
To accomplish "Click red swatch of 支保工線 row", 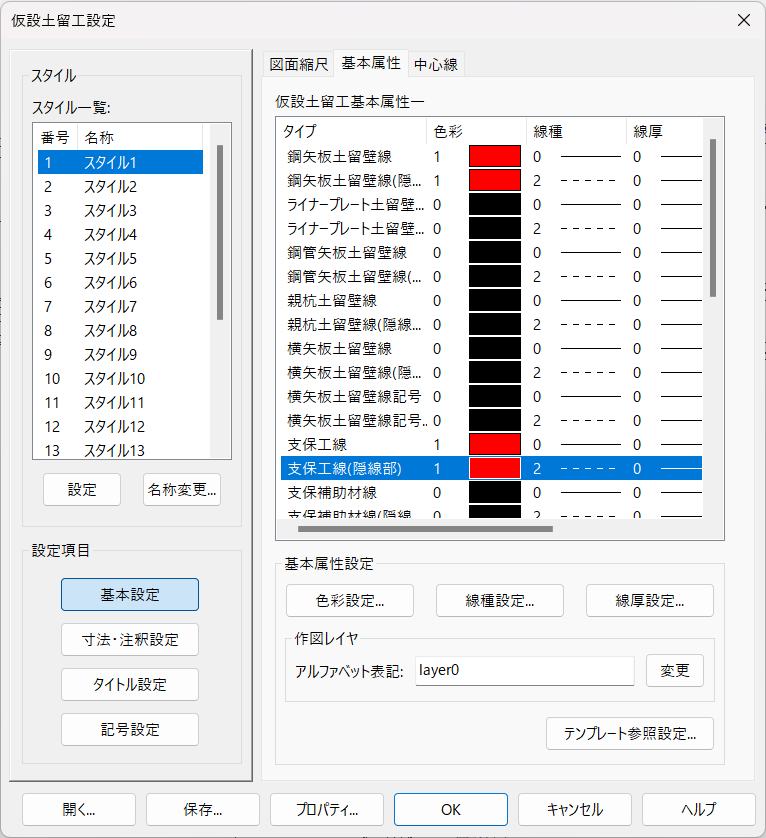I will (495, 444).
